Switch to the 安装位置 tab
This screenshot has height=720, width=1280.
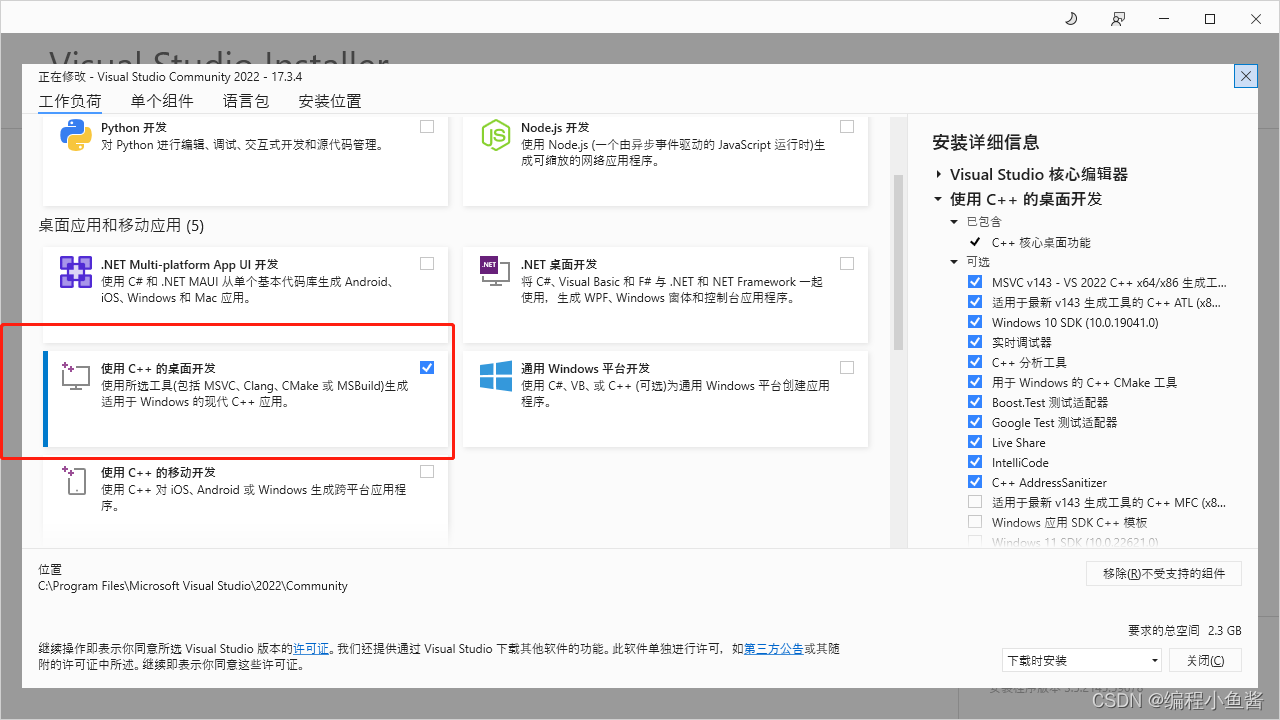pos(330,101)
